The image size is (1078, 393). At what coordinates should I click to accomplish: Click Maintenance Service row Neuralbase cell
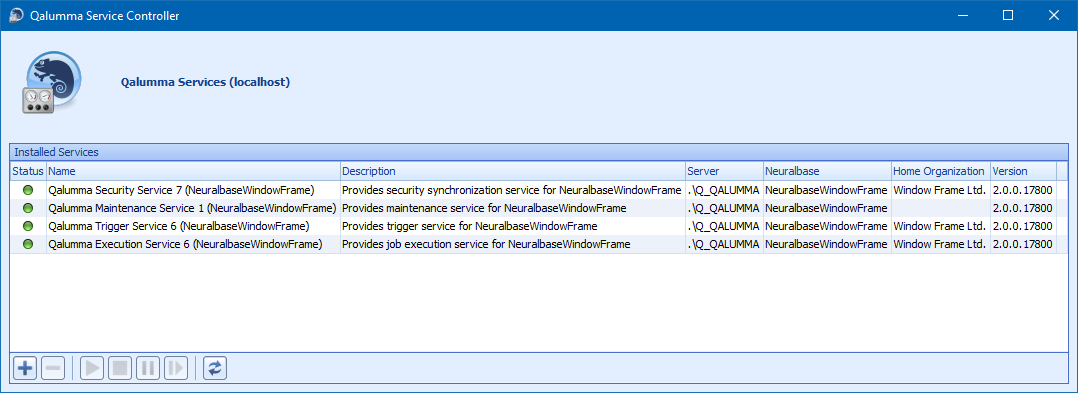(x=827, y=207)
